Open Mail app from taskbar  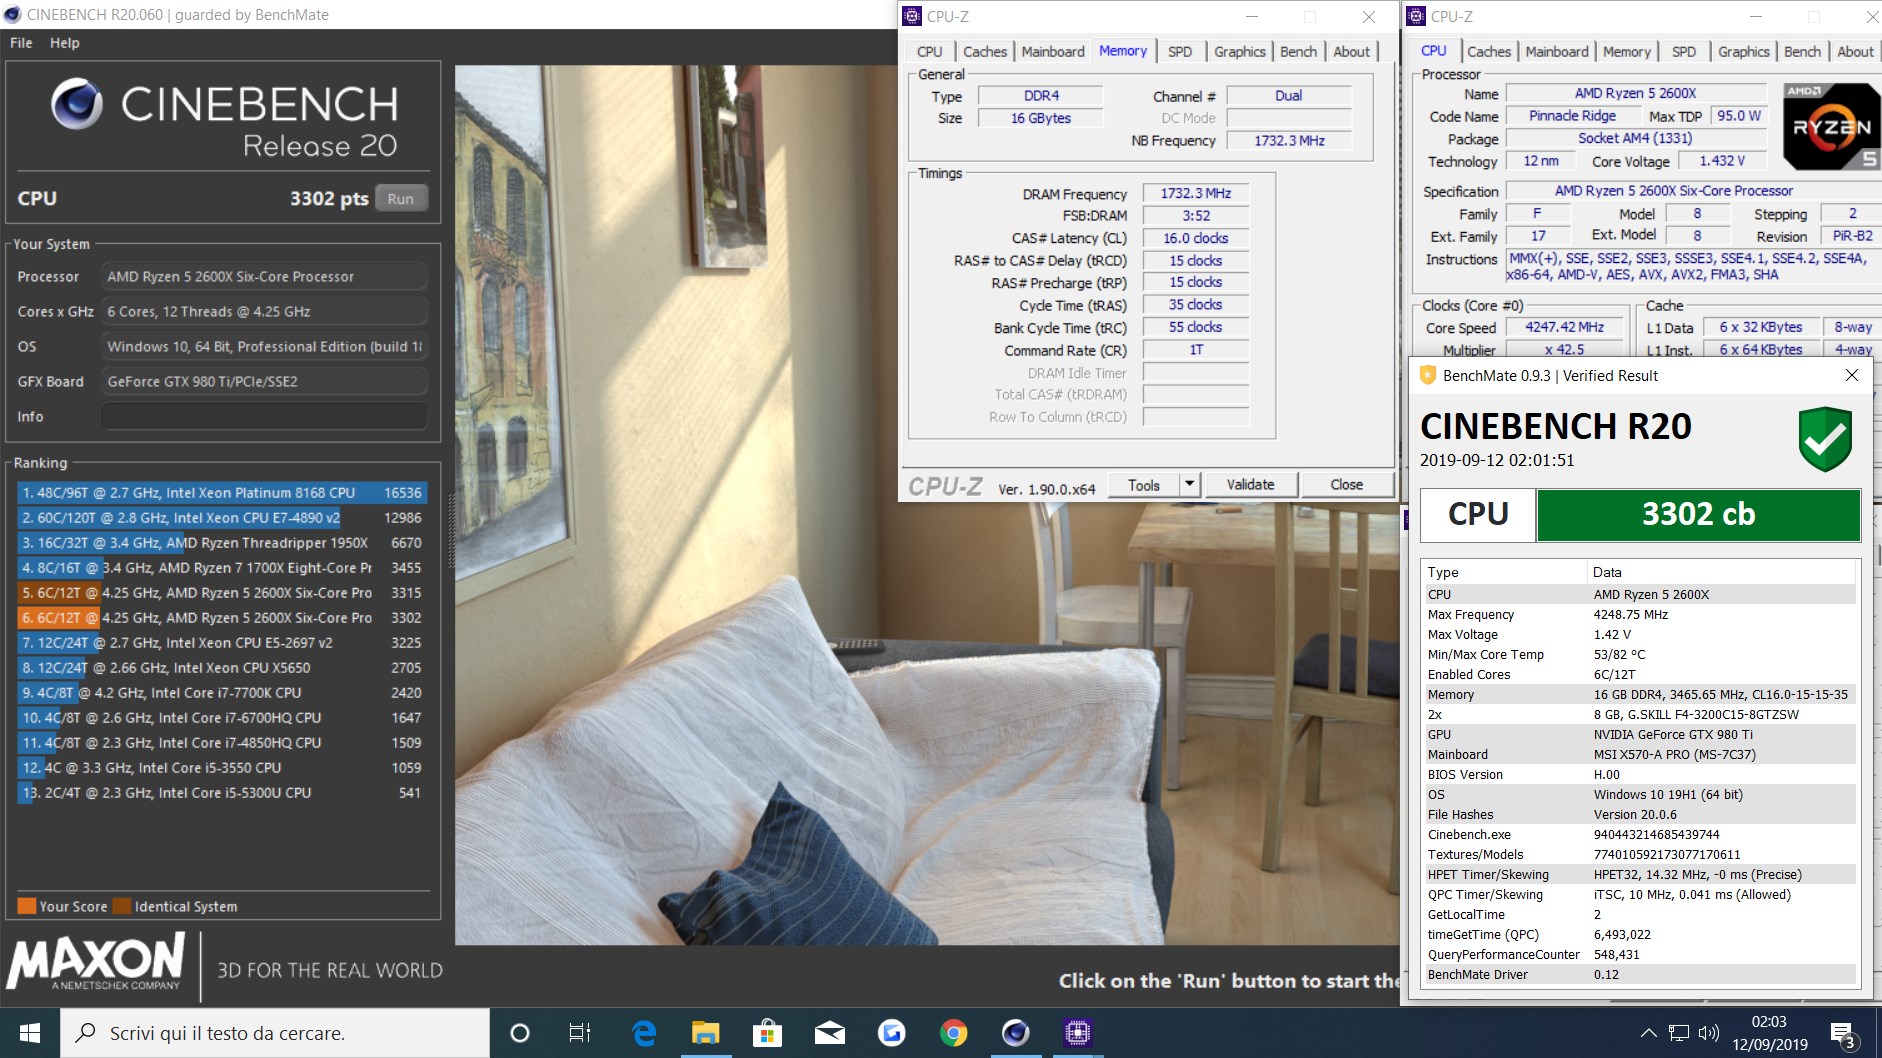click(x=829, y=1033)
